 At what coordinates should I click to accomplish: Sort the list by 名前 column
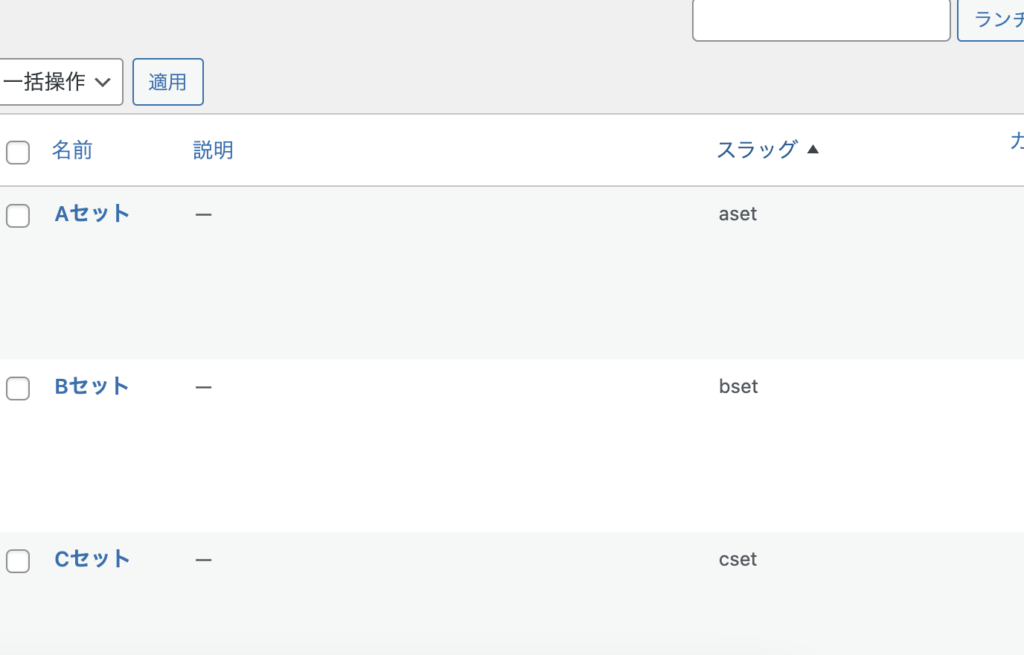point(72,150)
